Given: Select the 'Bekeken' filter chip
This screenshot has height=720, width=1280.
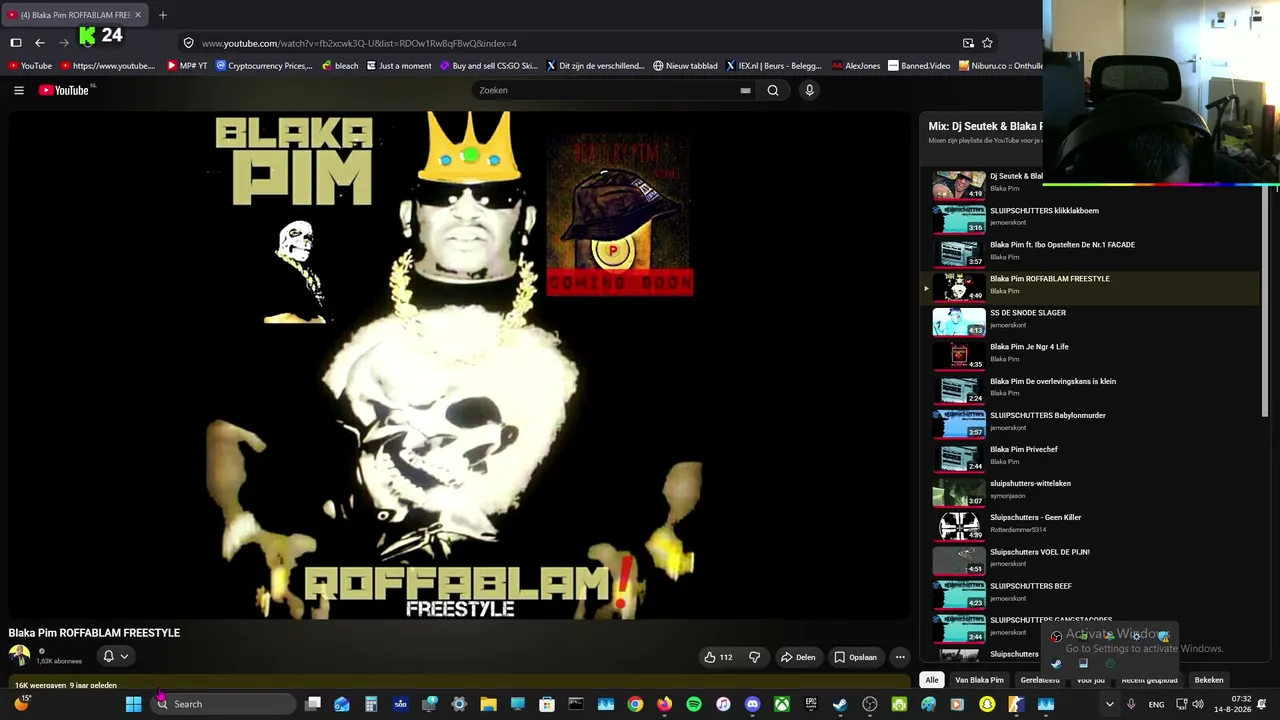Looking at the screenshot, I should point(1209,680).
